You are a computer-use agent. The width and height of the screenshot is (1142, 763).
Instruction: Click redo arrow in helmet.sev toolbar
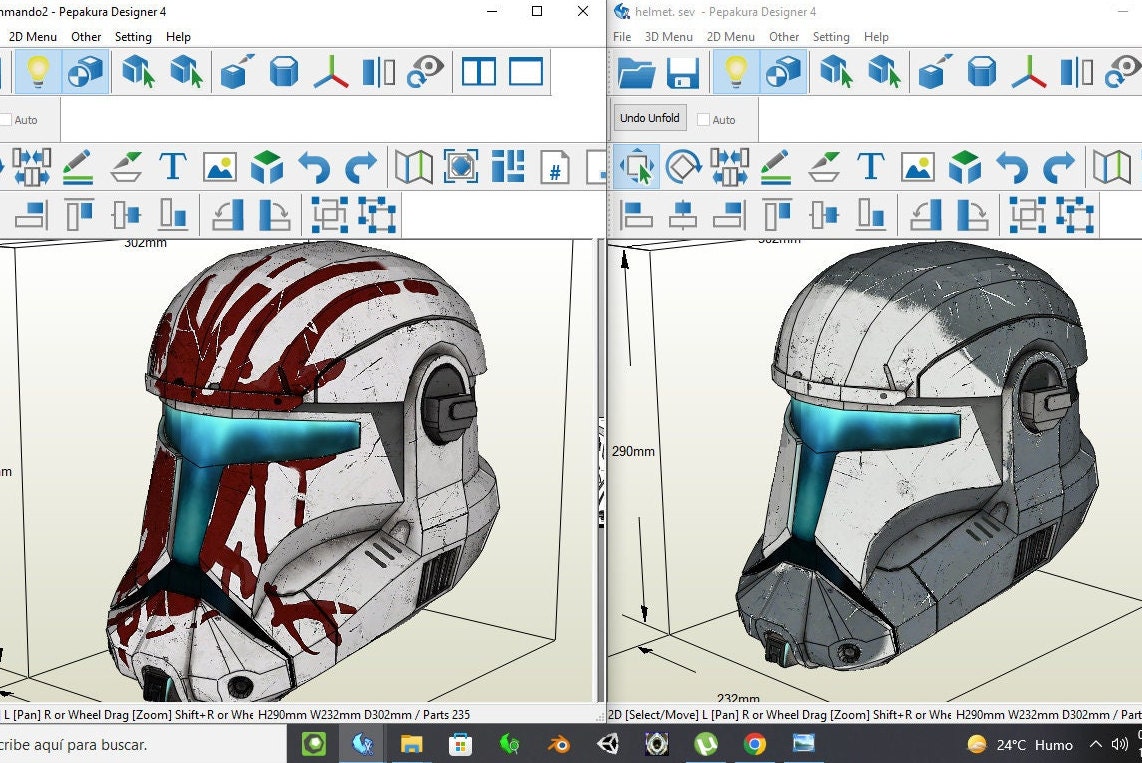pyautogui.click(x=1059, y=167)
